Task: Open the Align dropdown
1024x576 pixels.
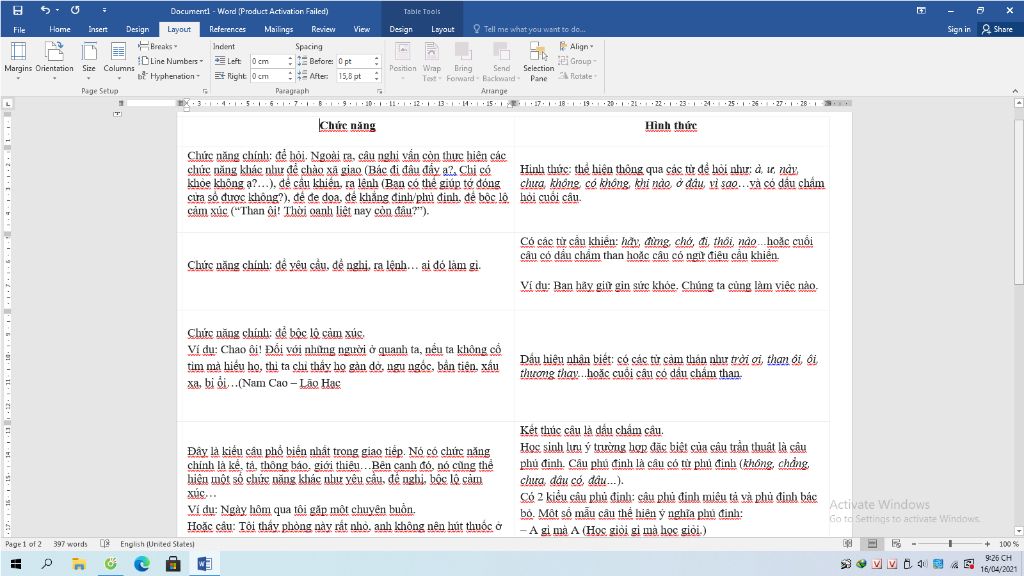Action: (x=577, y=46)
